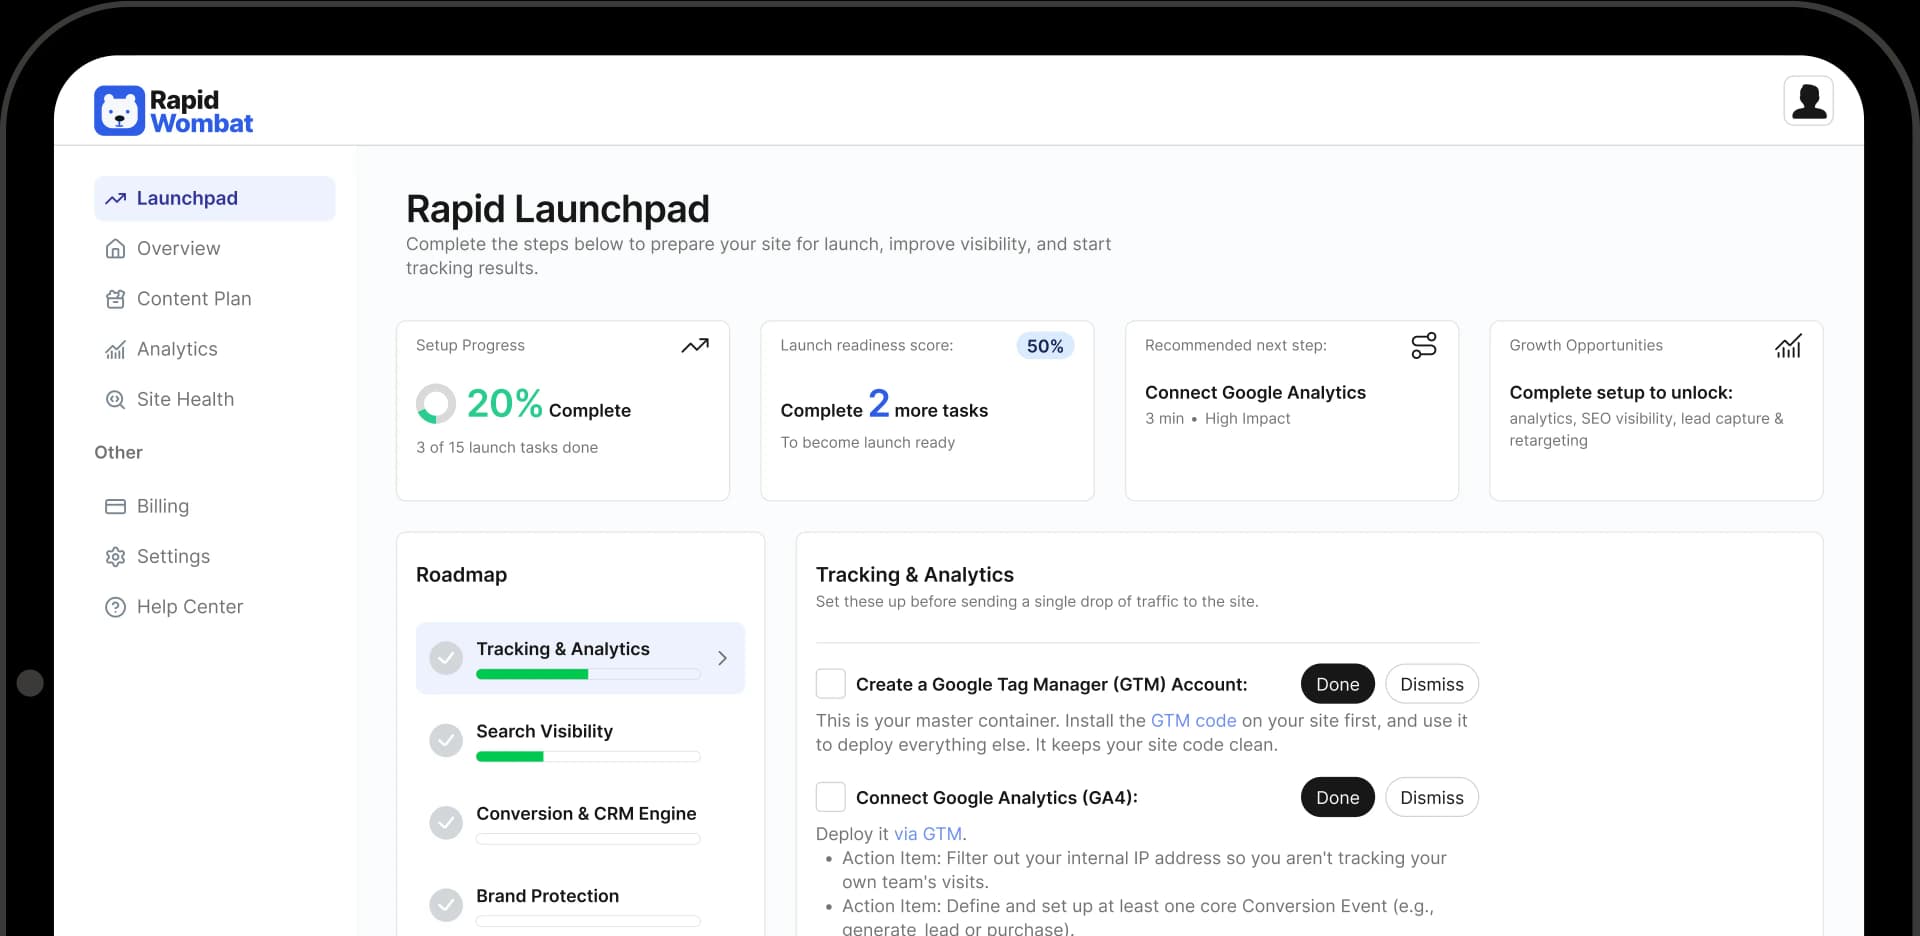
Task: Open the user profile avatar icon
Action: 1808,101
